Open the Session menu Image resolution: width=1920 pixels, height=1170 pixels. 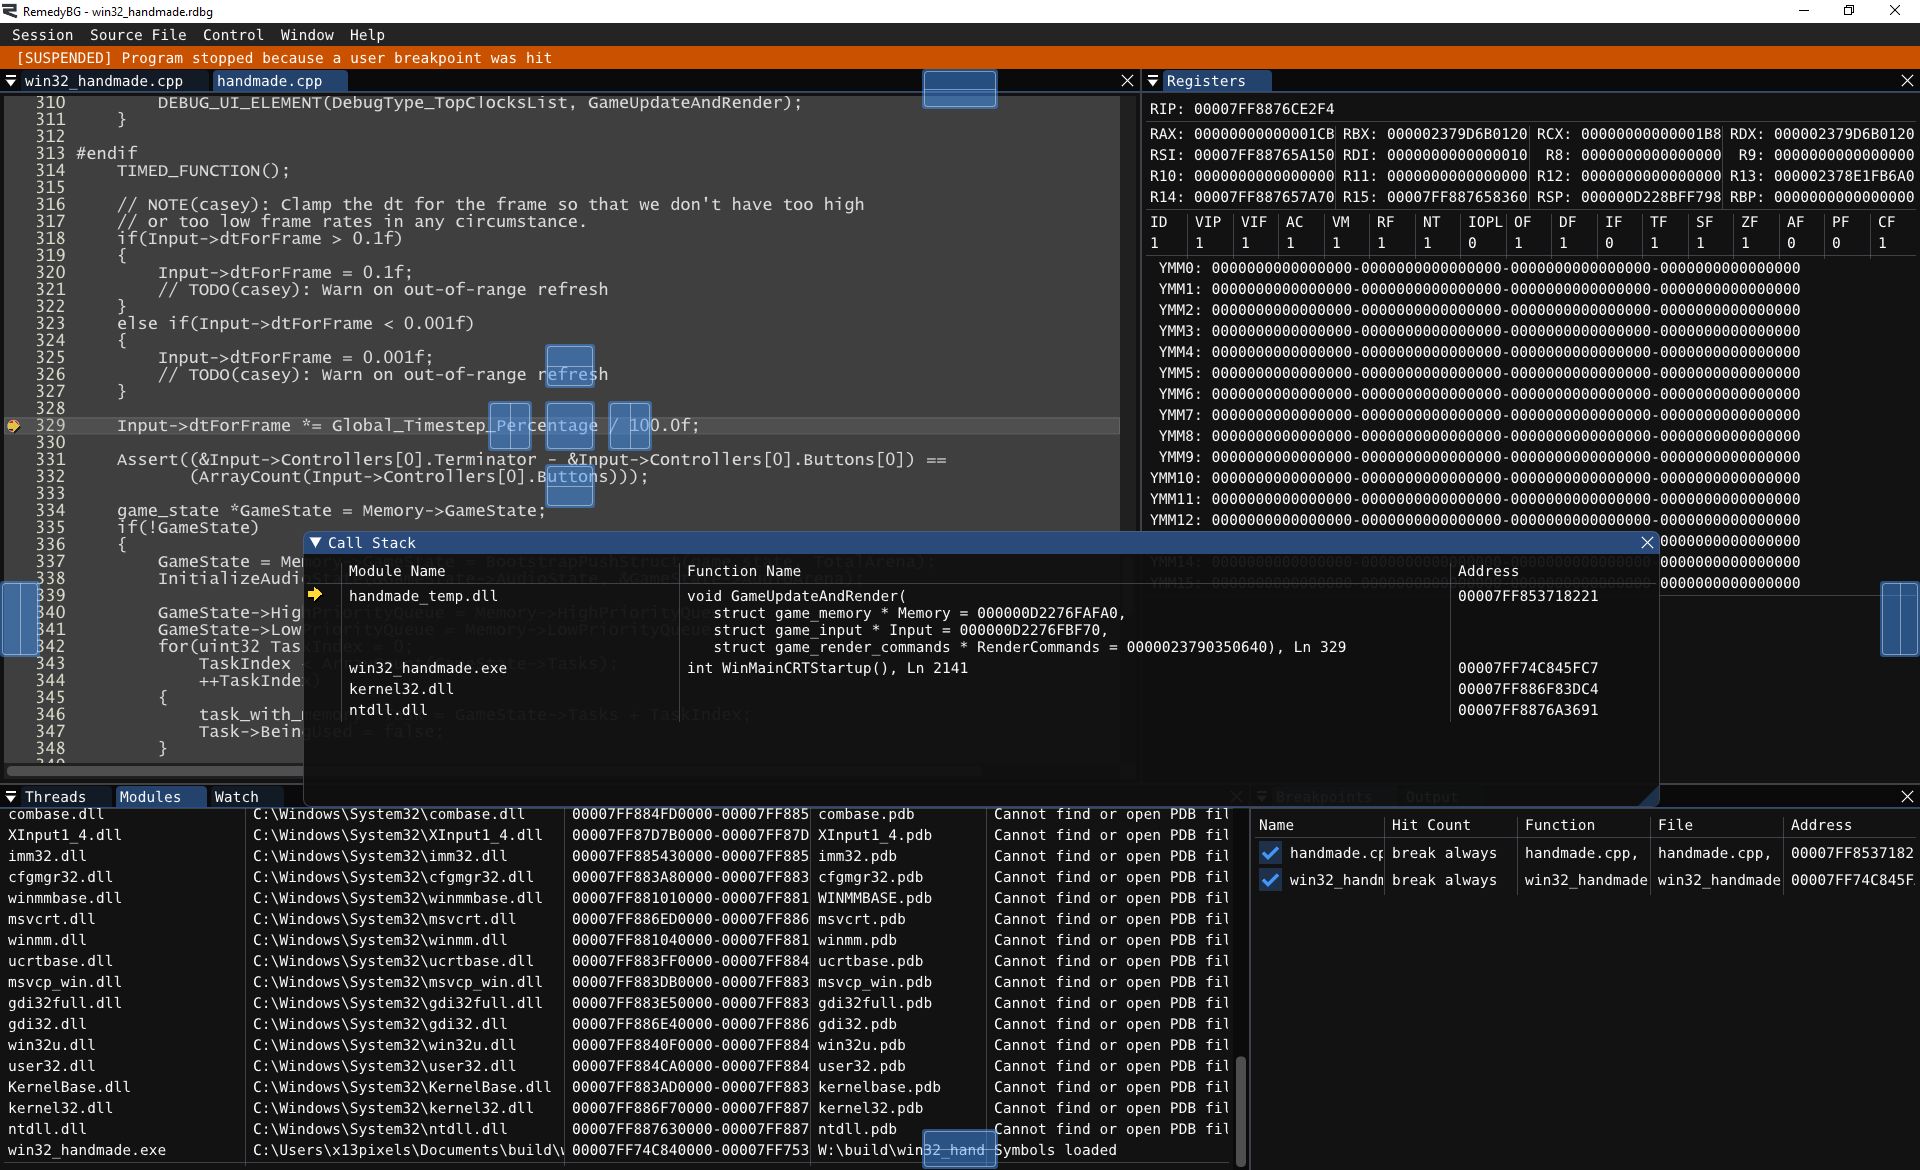point(42,34)
